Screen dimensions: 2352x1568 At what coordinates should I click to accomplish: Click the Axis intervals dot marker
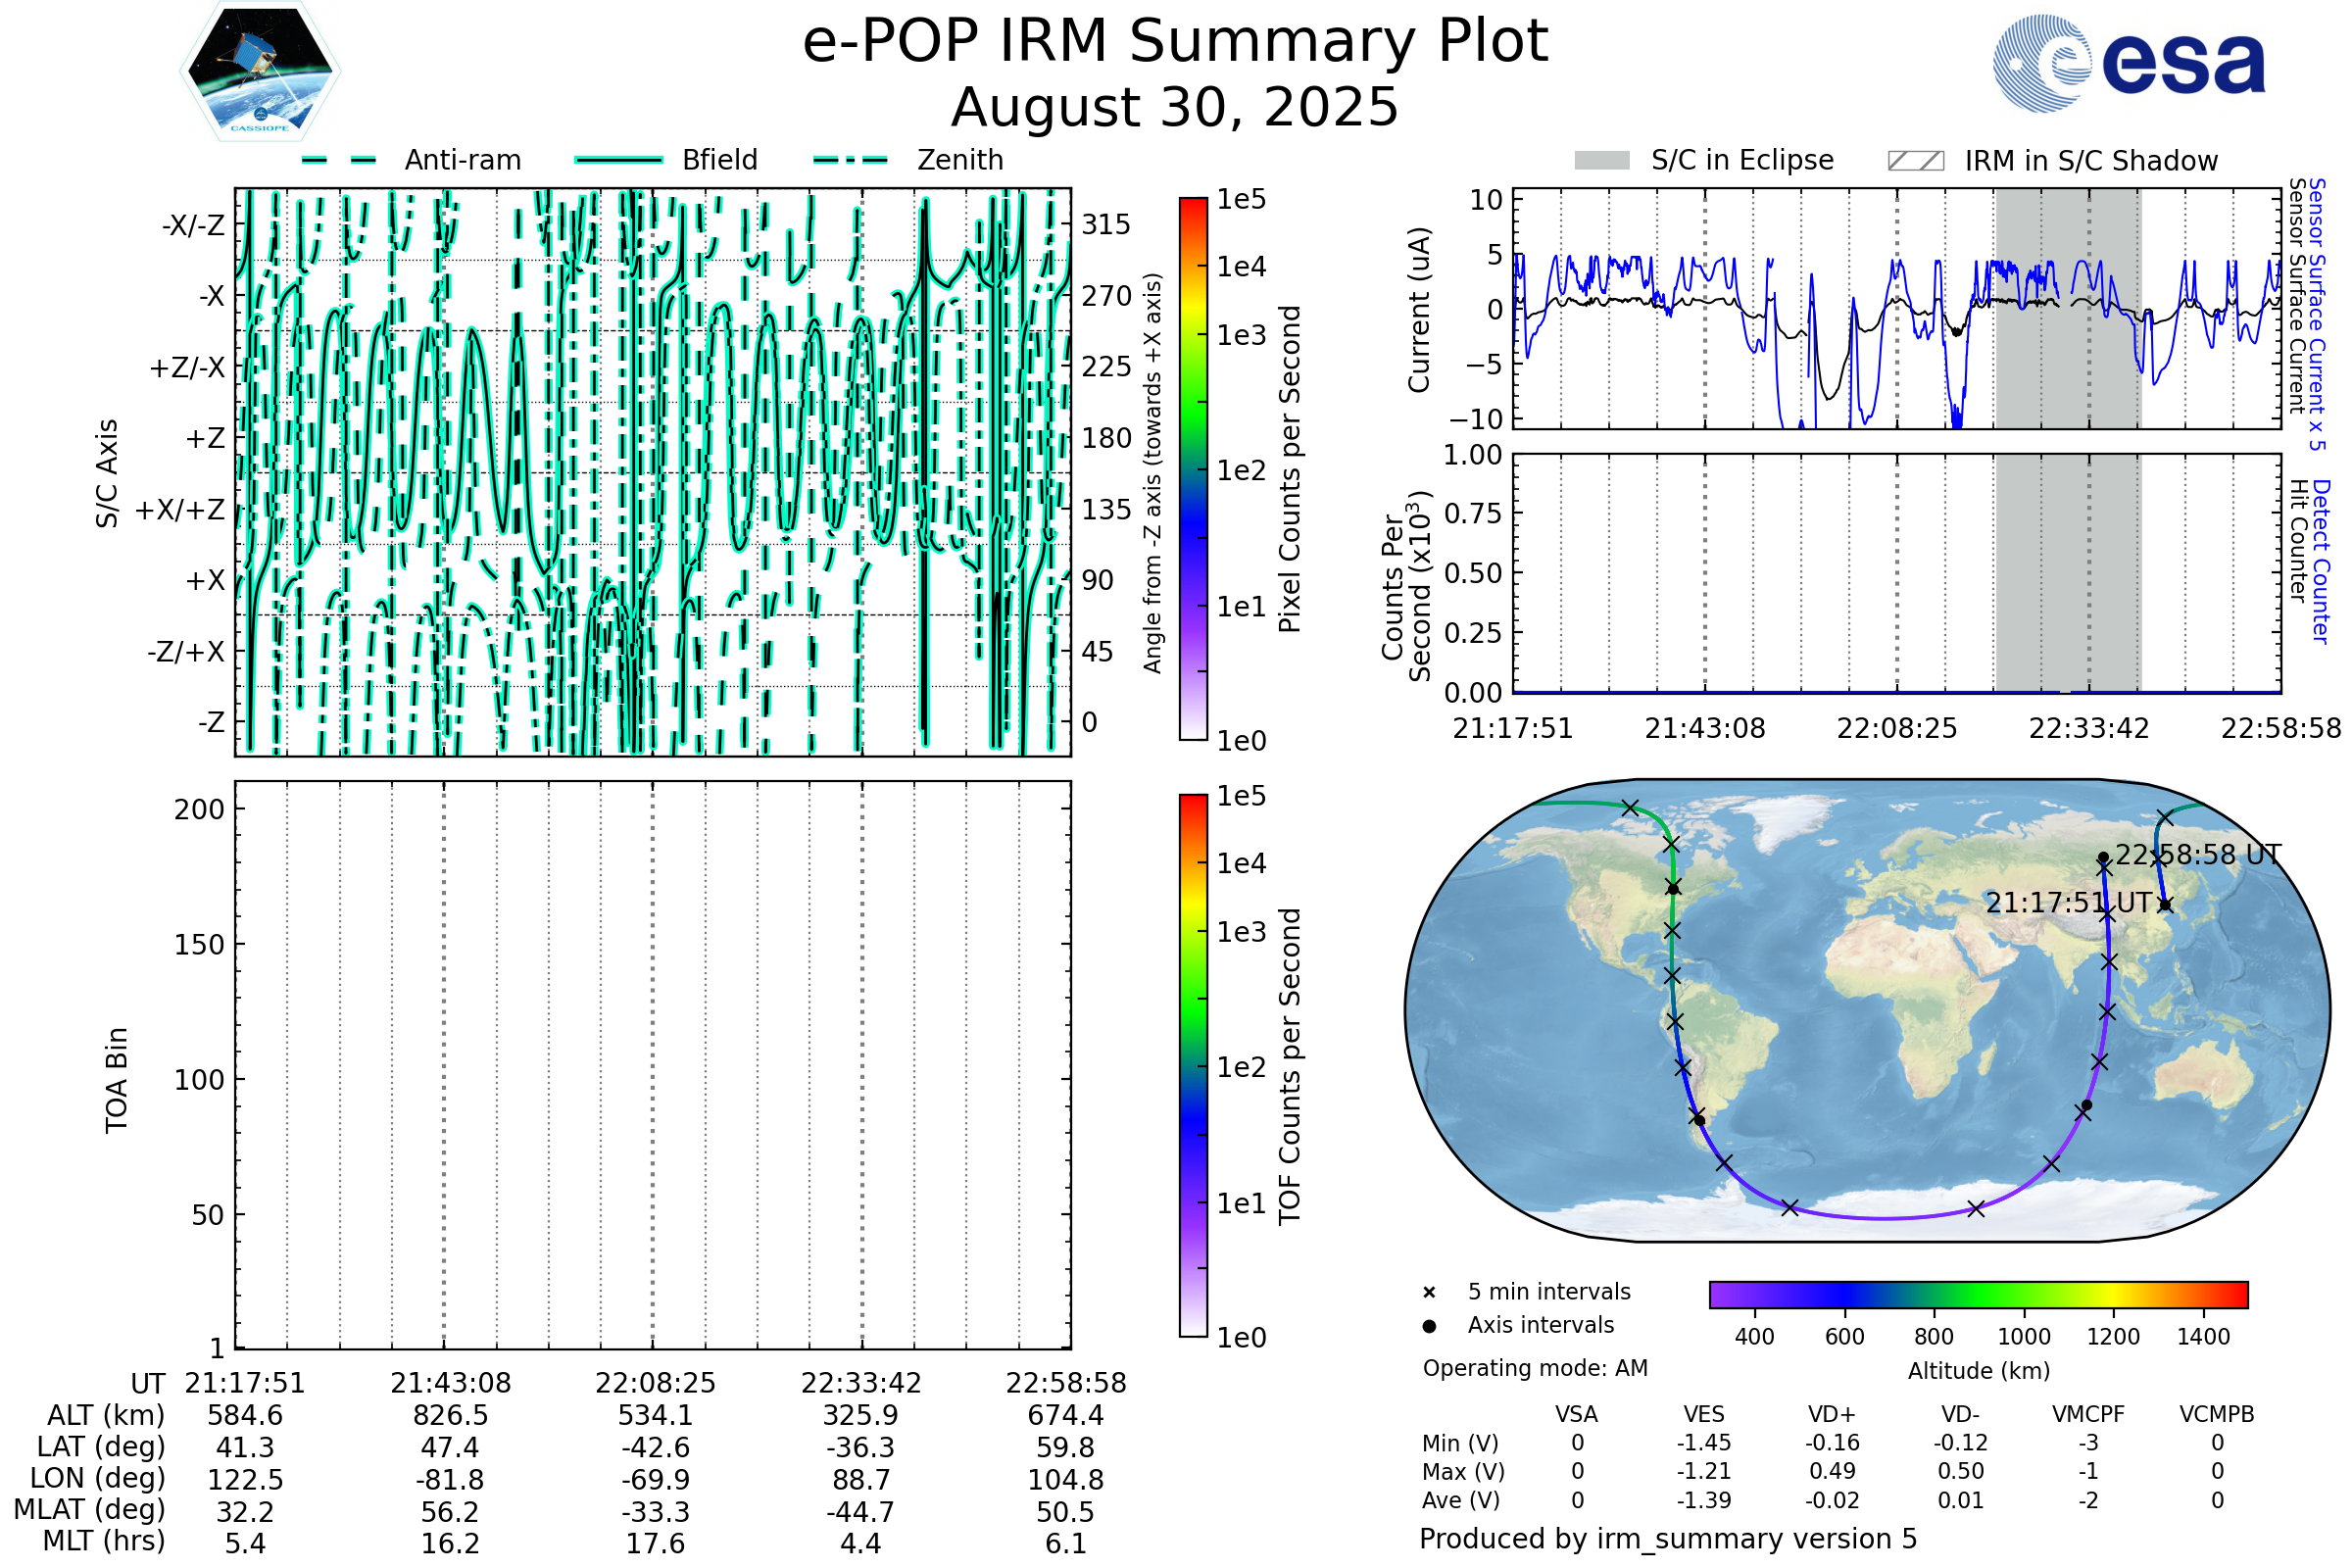[x=1429, y=1326]
